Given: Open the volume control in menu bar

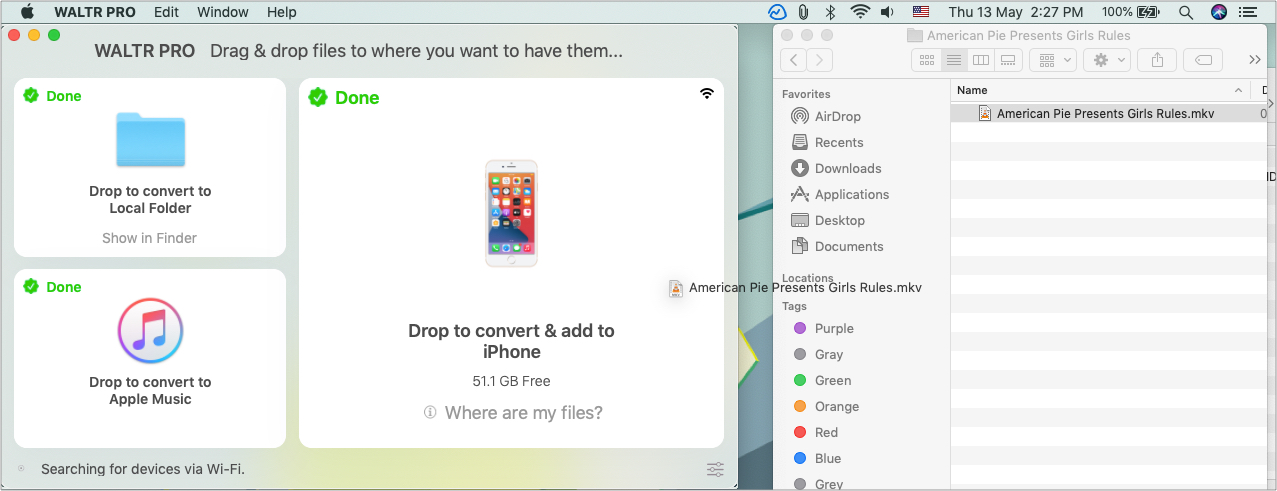Looking at the screenshot, I should click(x=887, y=12).
